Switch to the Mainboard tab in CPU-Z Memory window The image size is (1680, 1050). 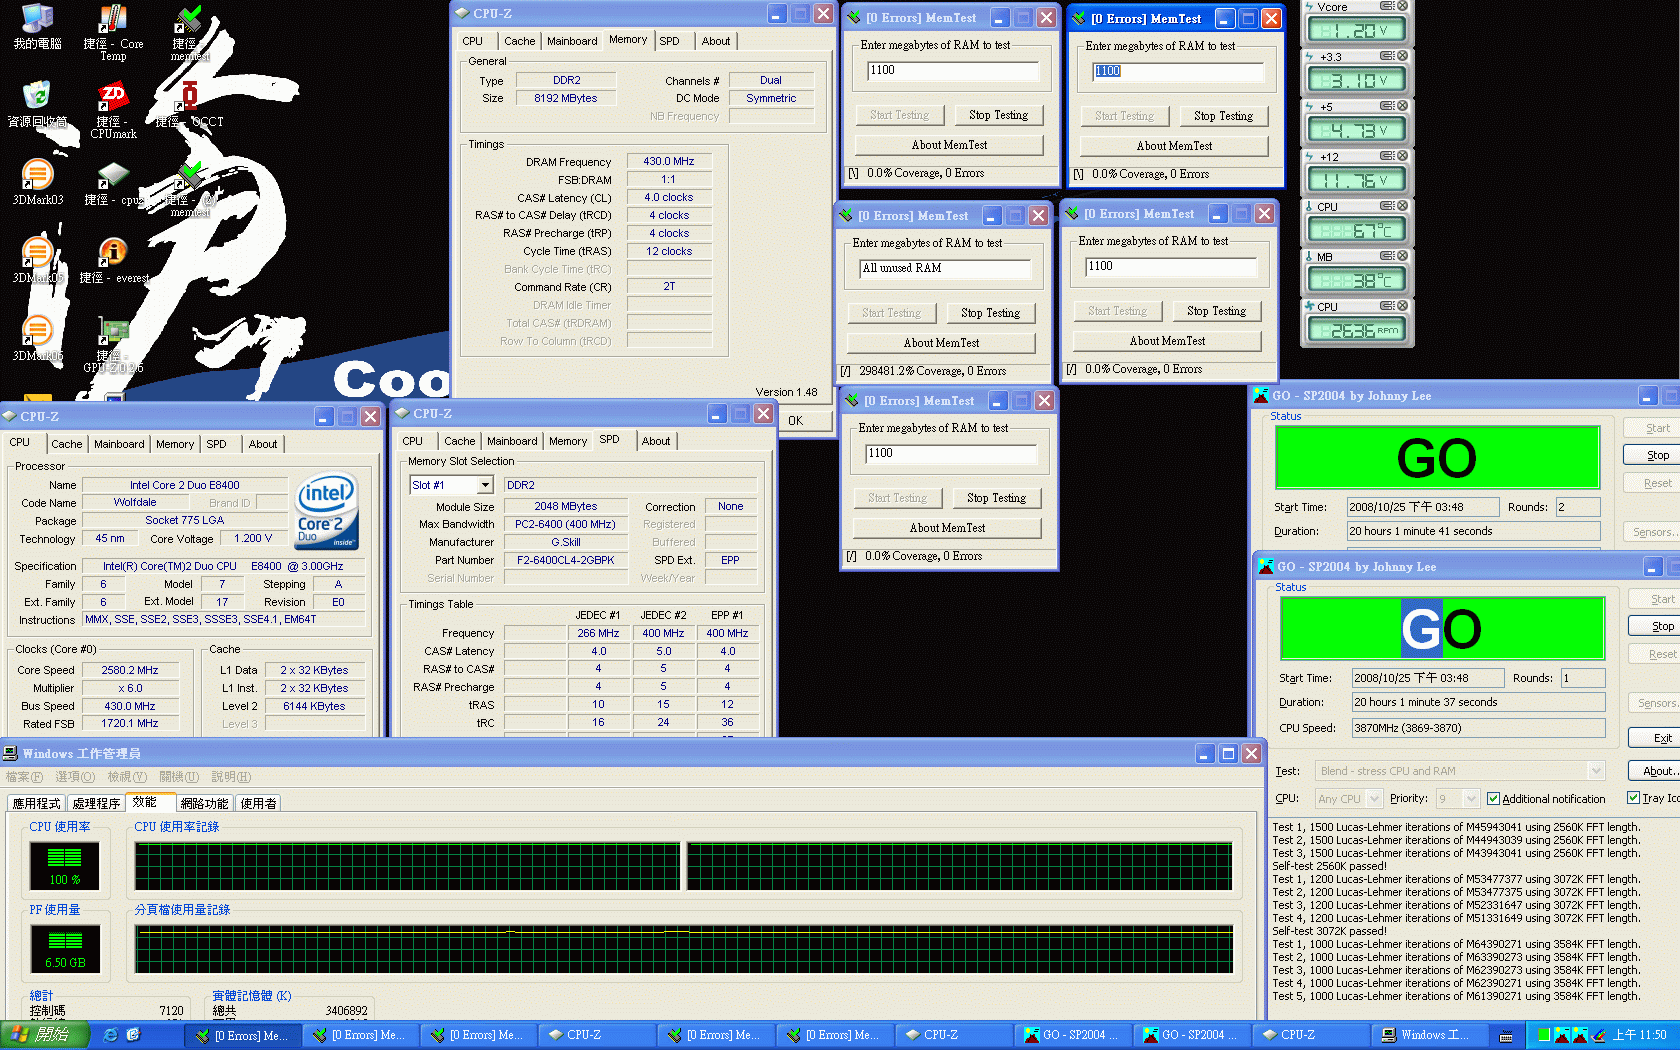572,41
